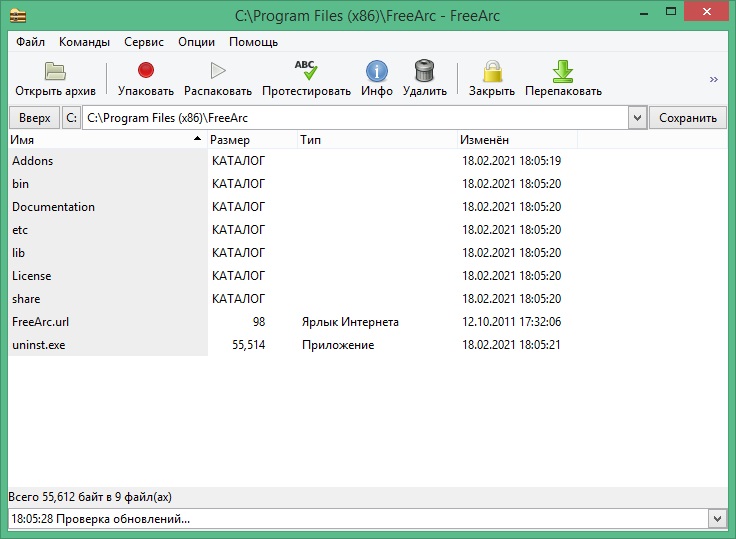
Task: Open the Сервис menu
Action: (x=144, y=42)
